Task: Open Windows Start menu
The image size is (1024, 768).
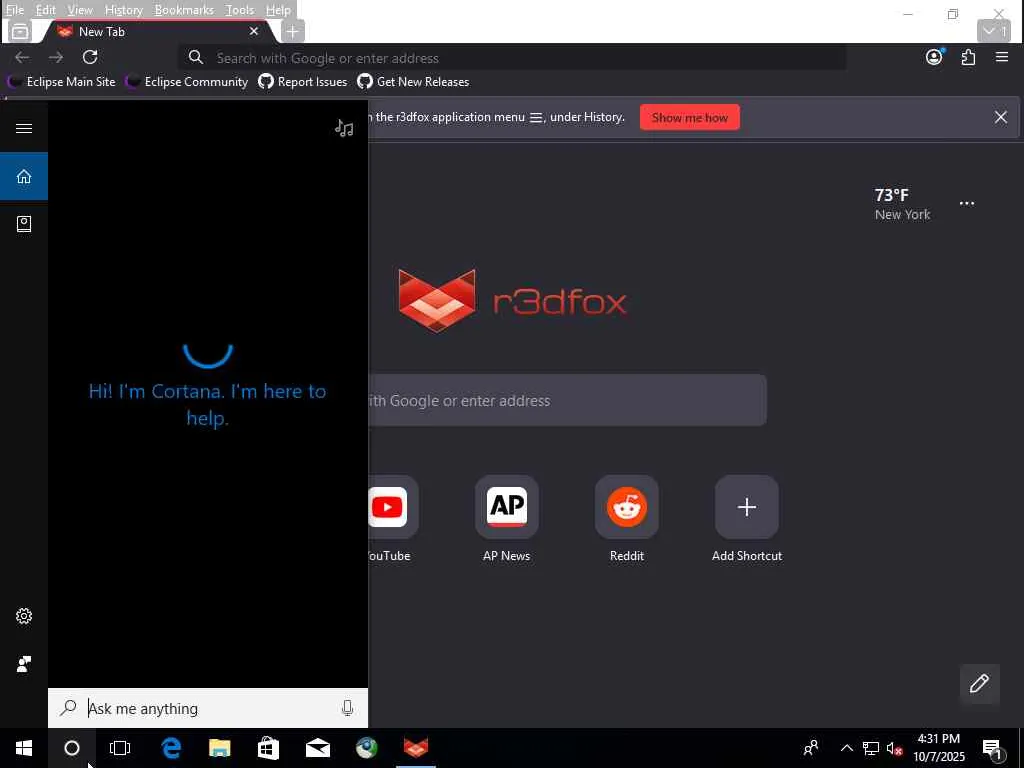Action: (x=24, y=748)
